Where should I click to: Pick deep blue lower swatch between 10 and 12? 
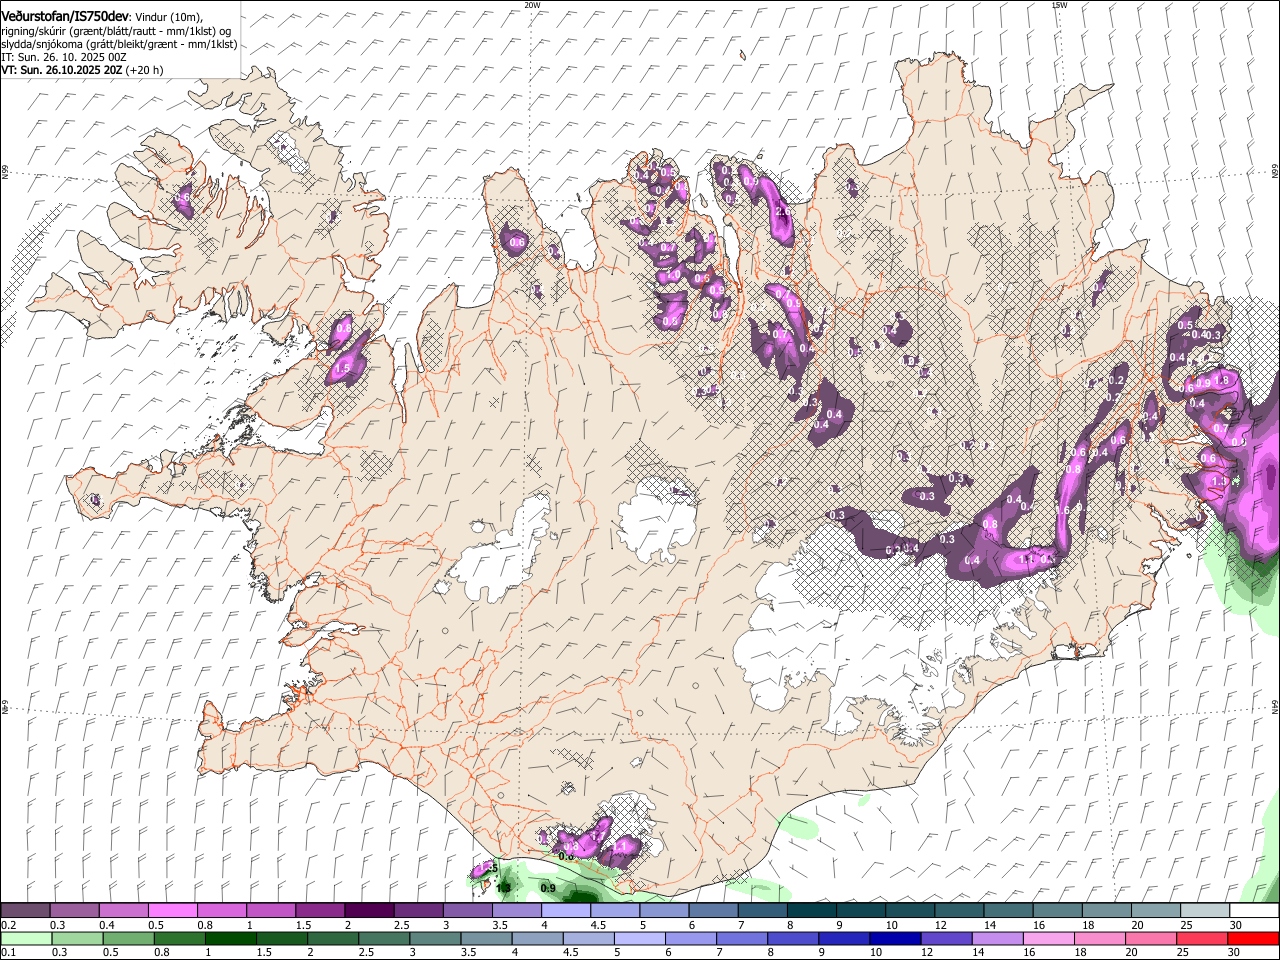(x=895, y=938)
